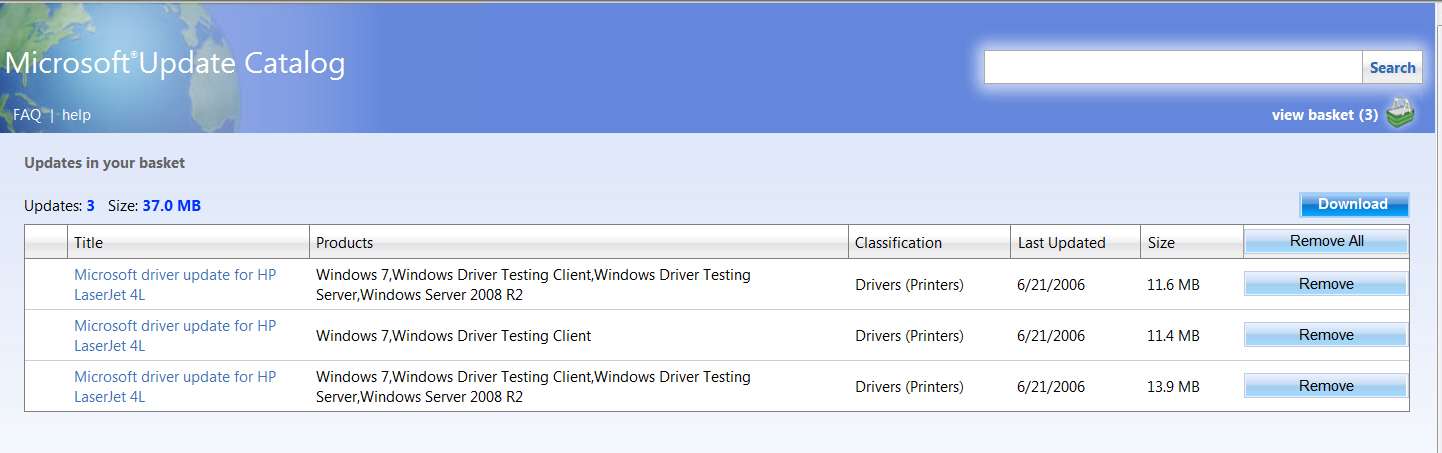Sort by the Title column header
Screen dimensions: 1442x453
click(188, 242)
